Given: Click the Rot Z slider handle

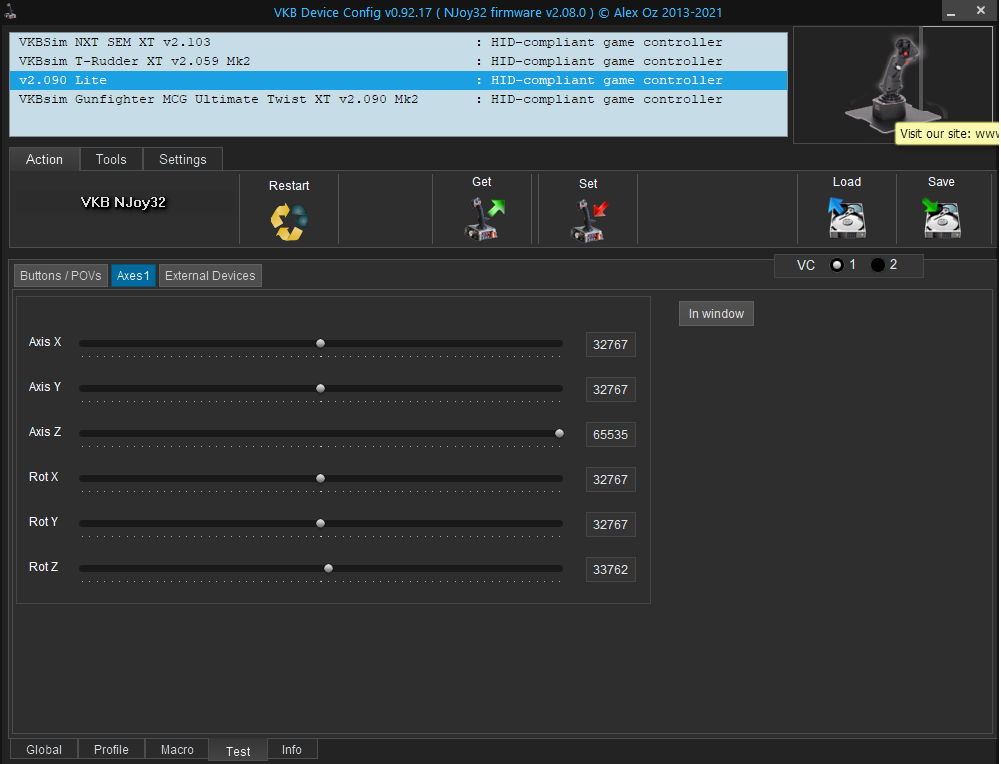Looking at the screenshot, I should coord(328,568).
